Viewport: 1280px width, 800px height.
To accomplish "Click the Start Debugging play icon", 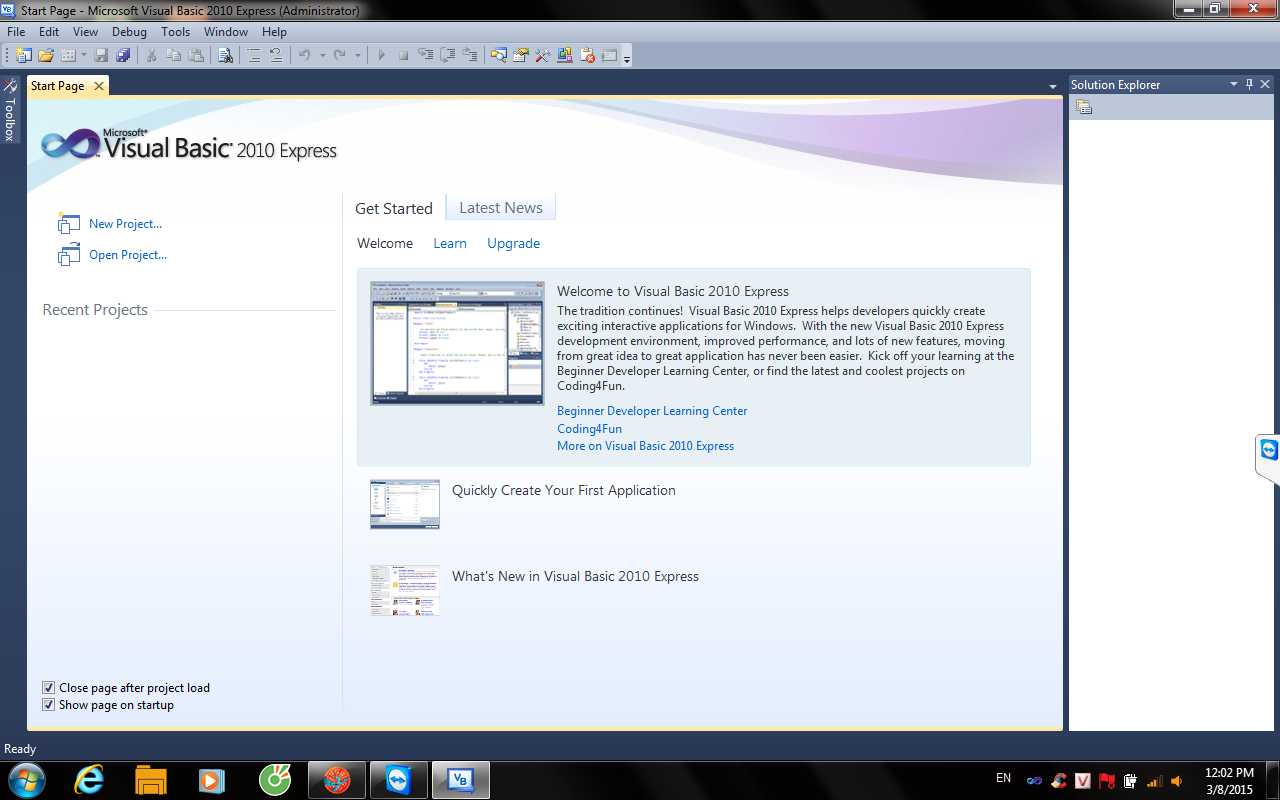I will point(381,55).
